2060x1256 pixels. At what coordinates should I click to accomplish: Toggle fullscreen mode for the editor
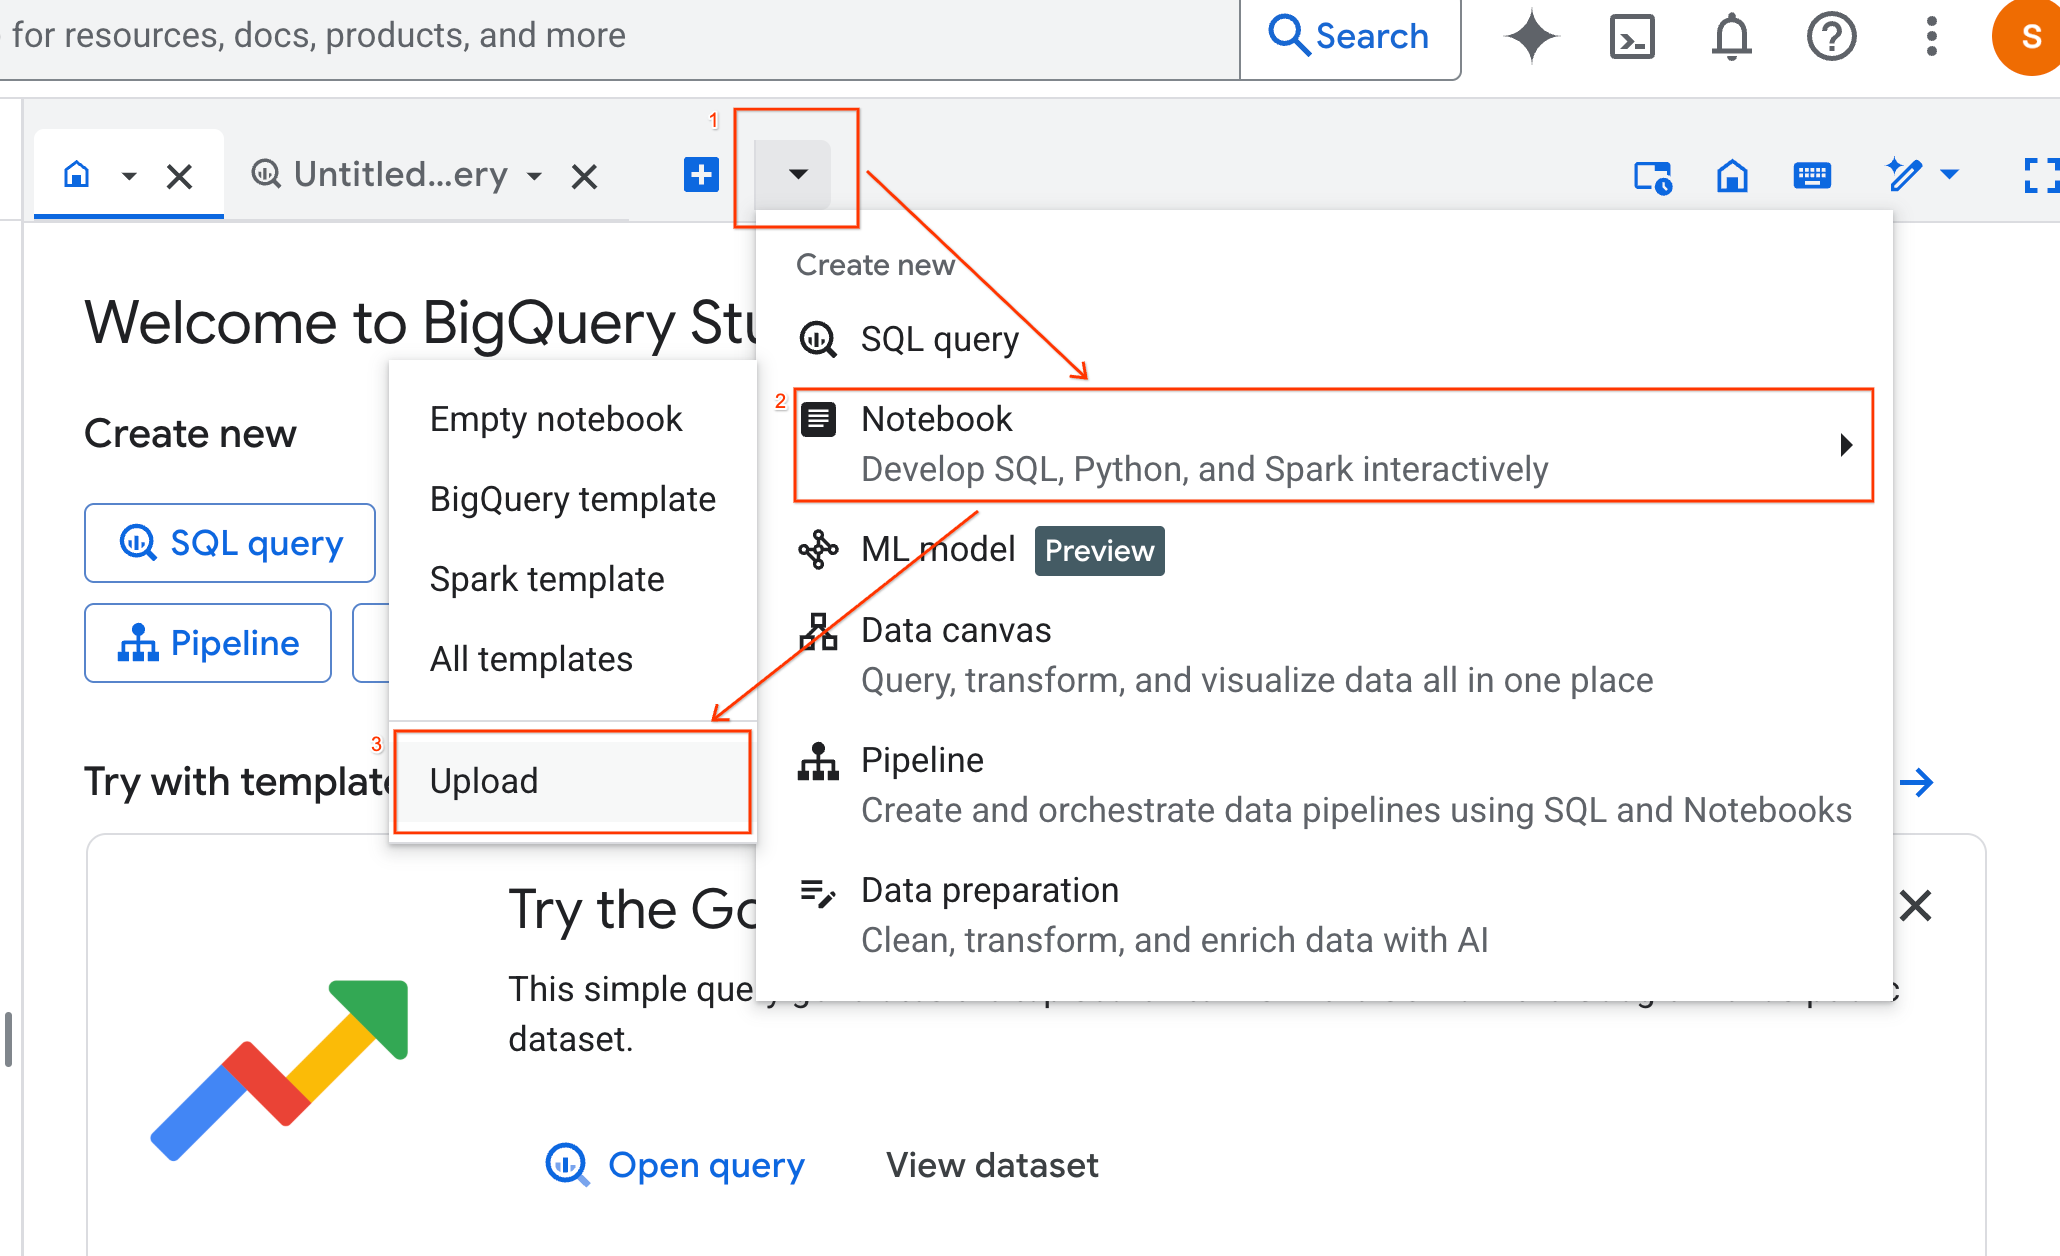[x=2041, y=175]
